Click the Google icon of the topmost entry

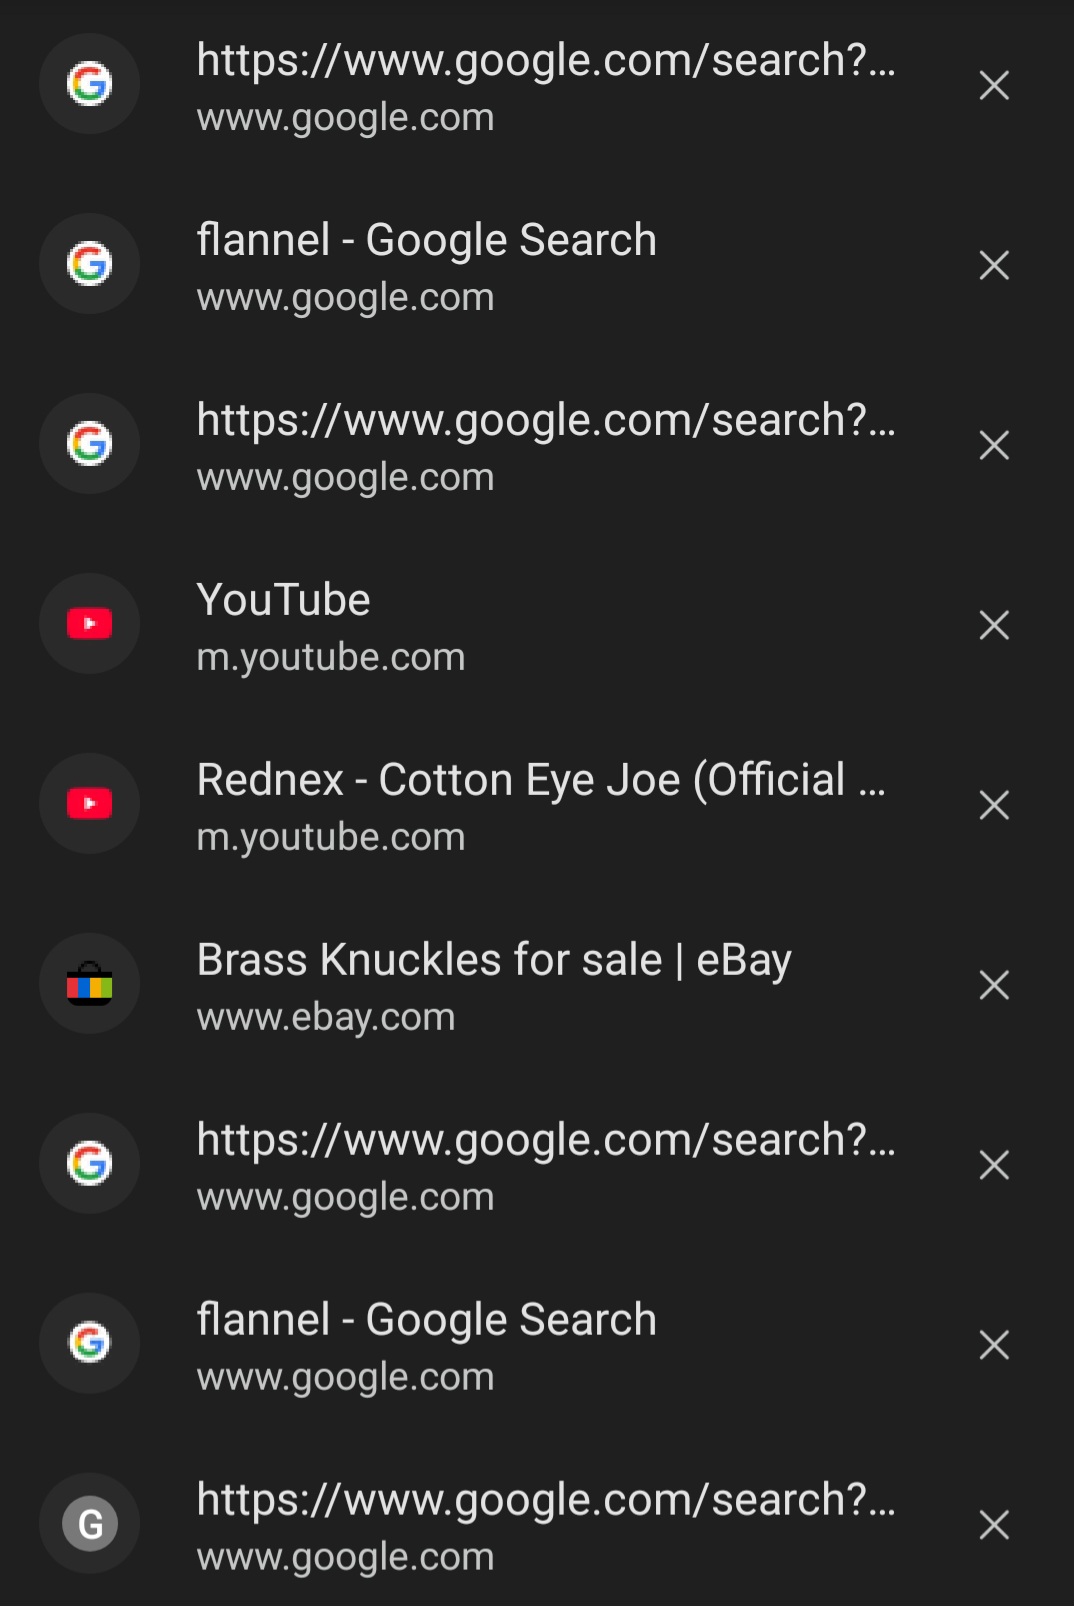coord(89,84)
